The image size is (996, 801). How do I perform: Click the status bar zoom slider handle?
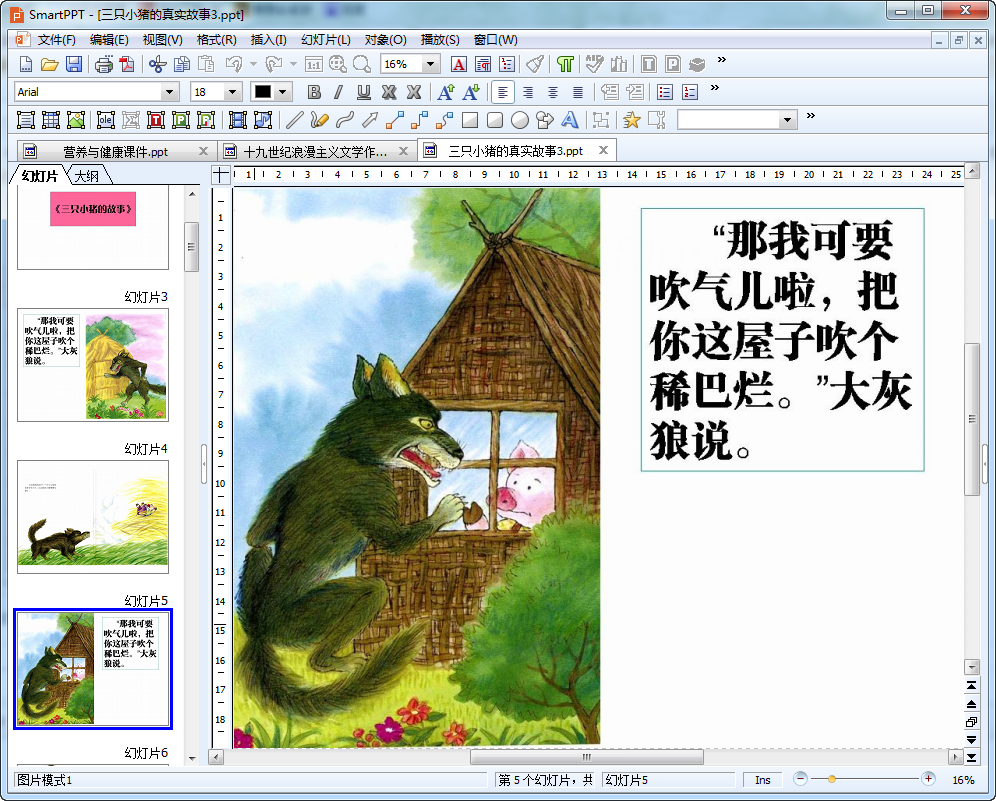tap(831, 779)
